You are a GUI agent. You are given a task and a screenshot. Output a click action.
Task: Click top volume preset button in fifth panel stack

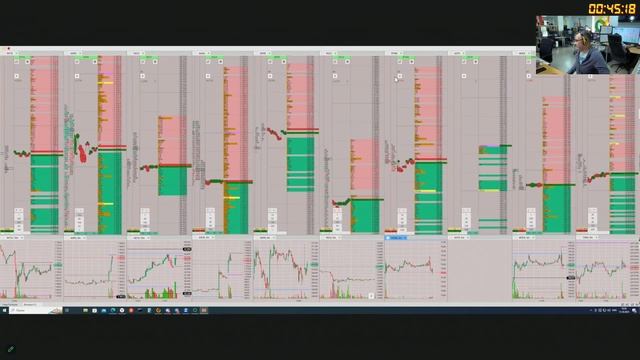pyautogui.click(x=272, y=211)
